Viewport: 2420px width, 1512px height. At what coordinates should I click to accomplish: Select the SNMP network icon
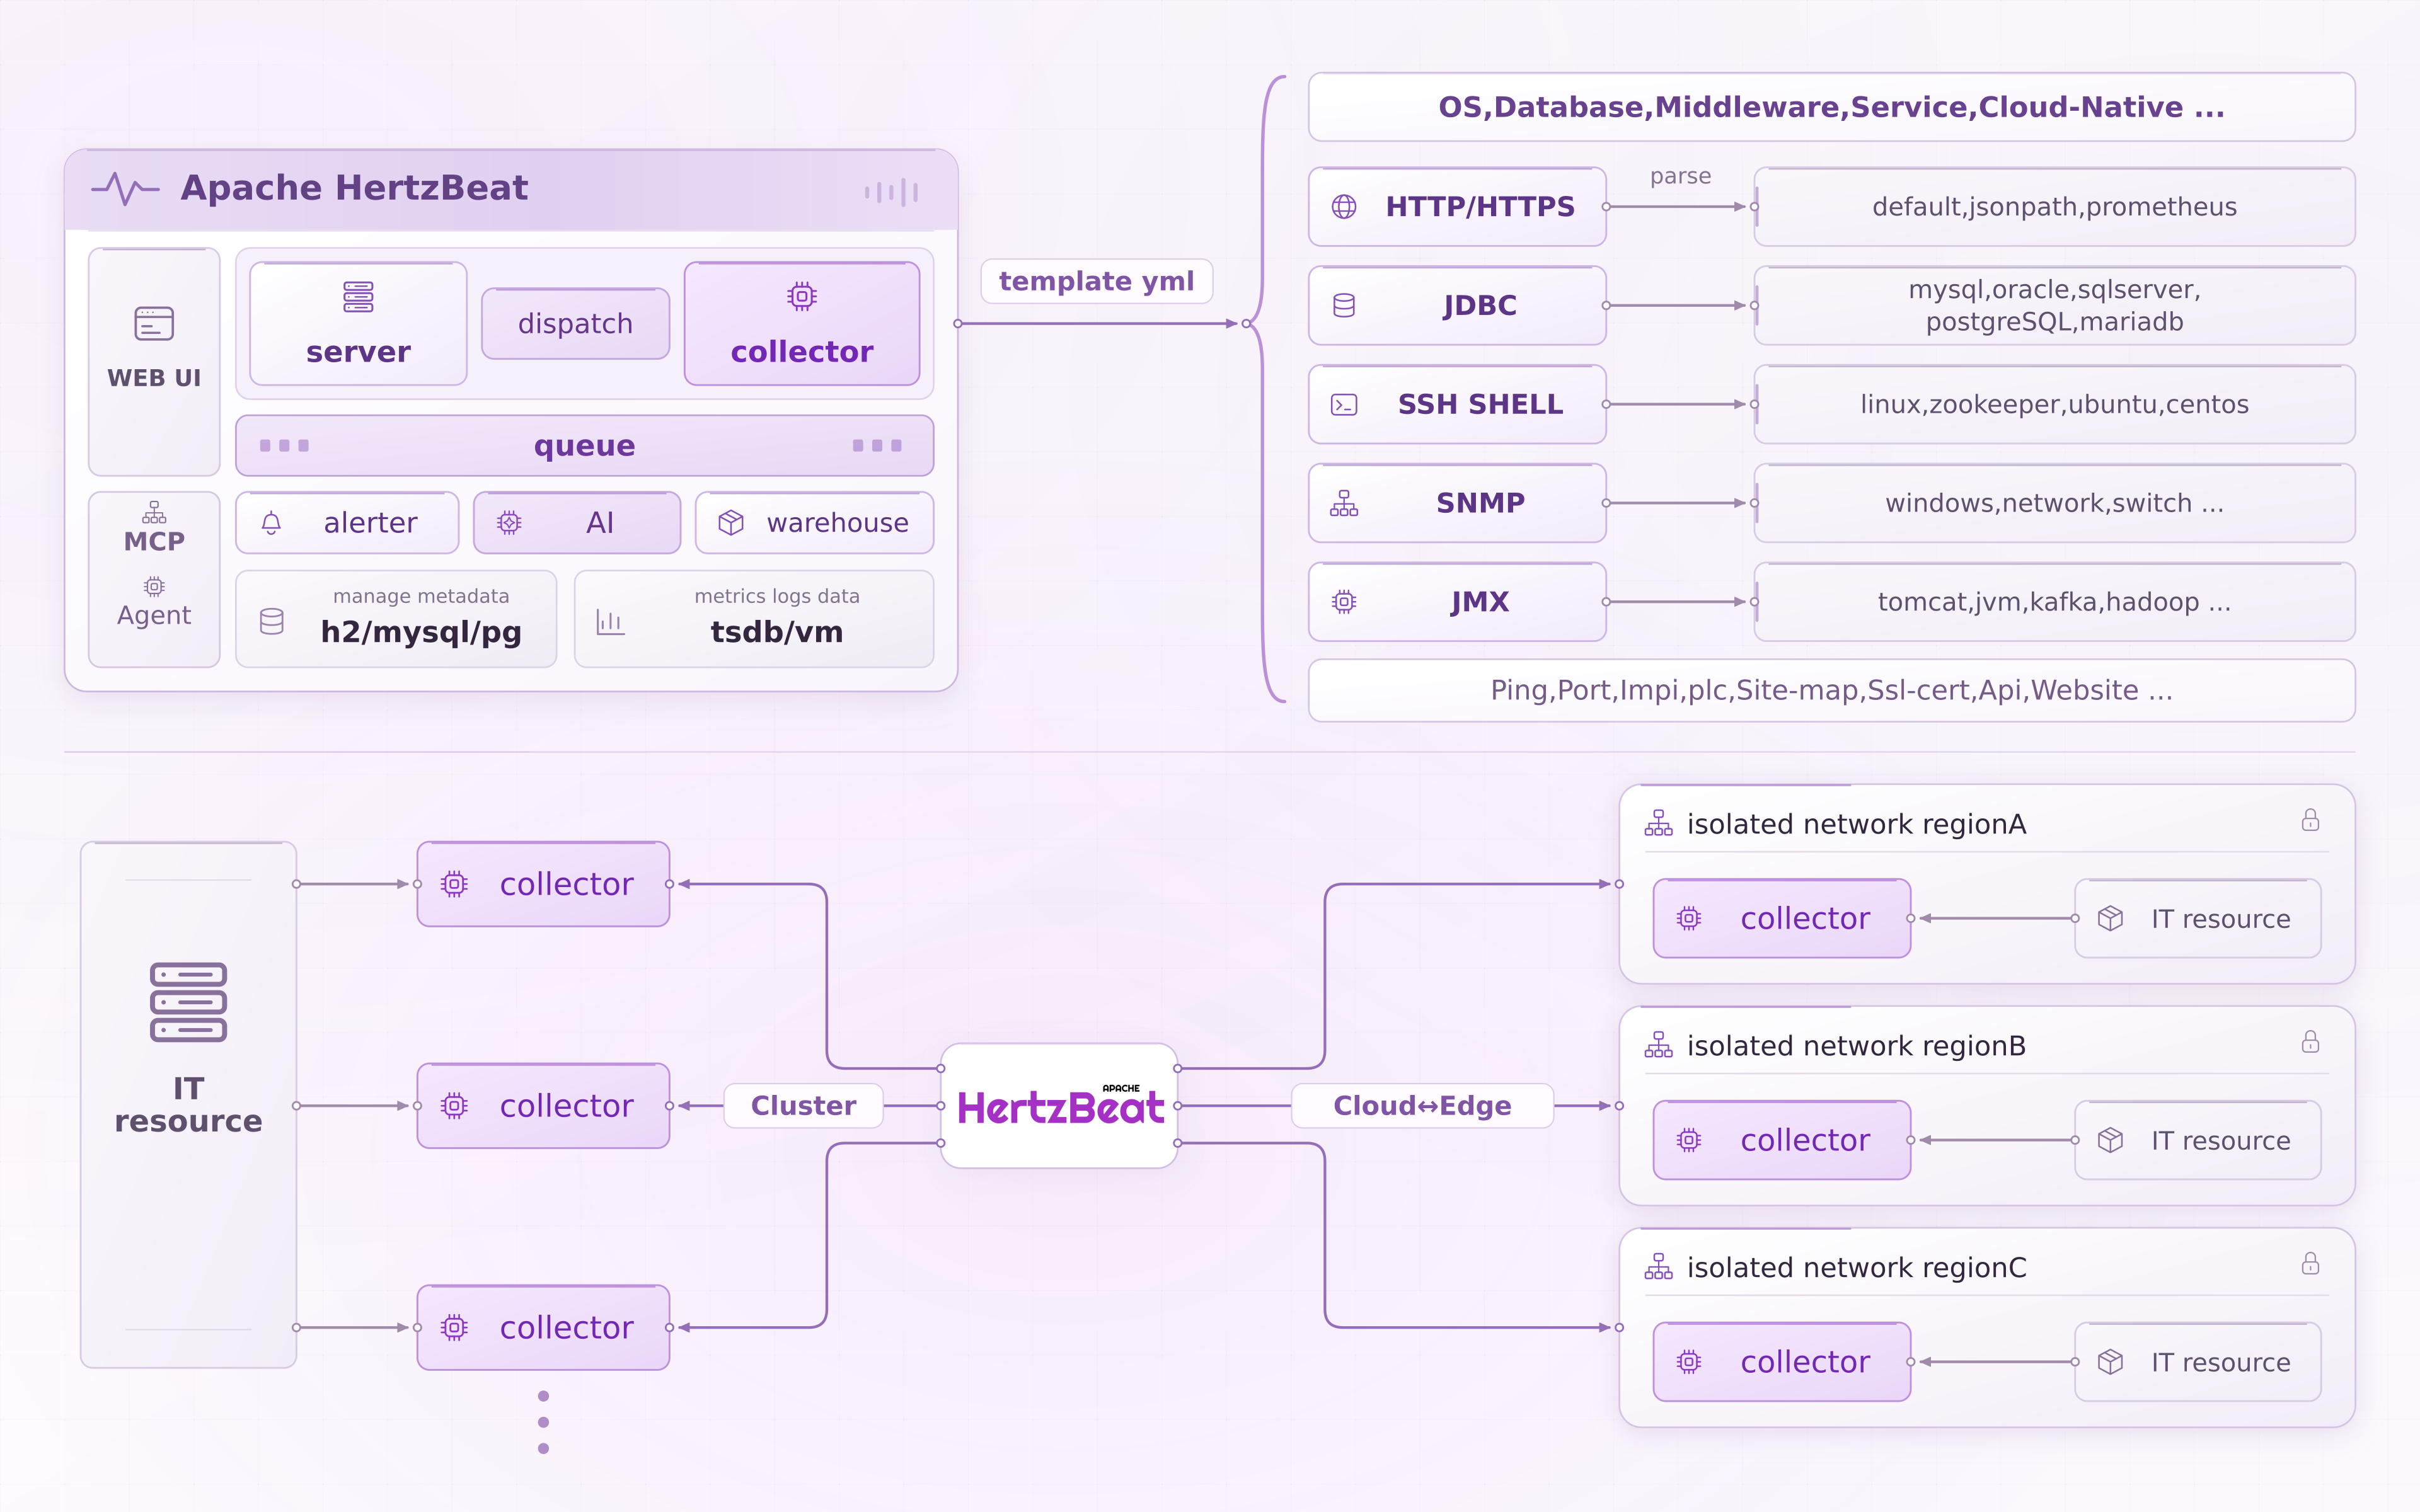point(1344,503)
